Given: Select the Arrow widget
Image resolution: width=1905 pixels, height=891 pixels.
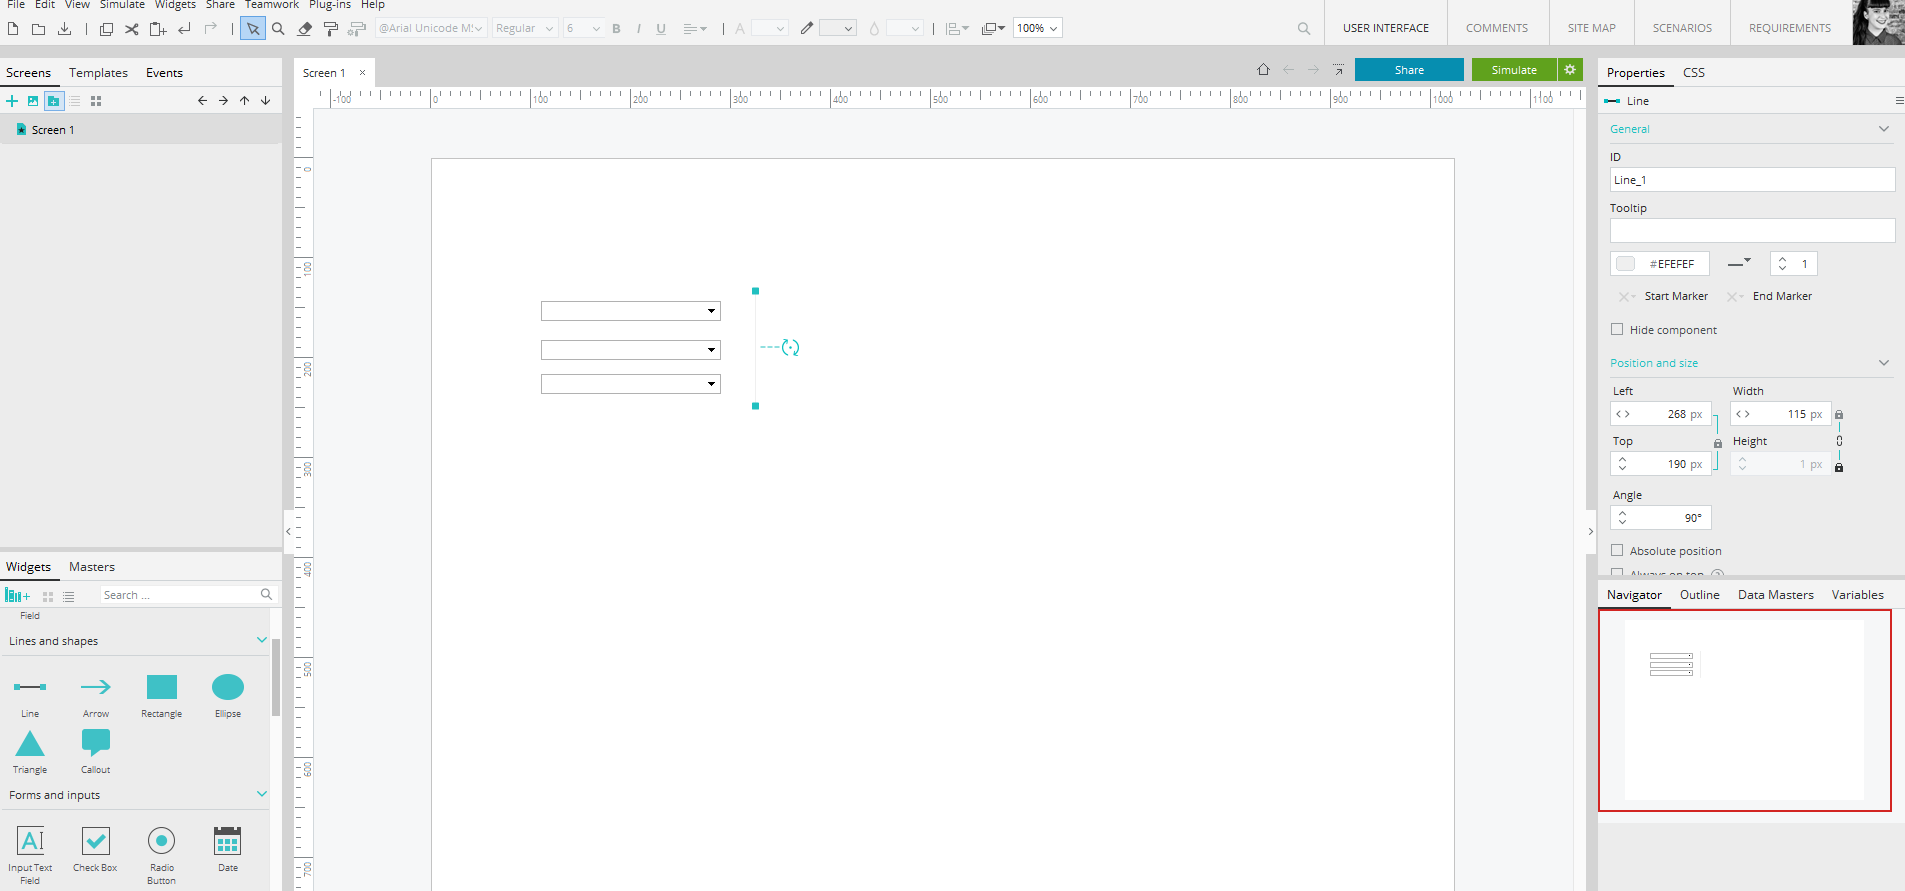Looking at the screenshot, I should [96, 688].
